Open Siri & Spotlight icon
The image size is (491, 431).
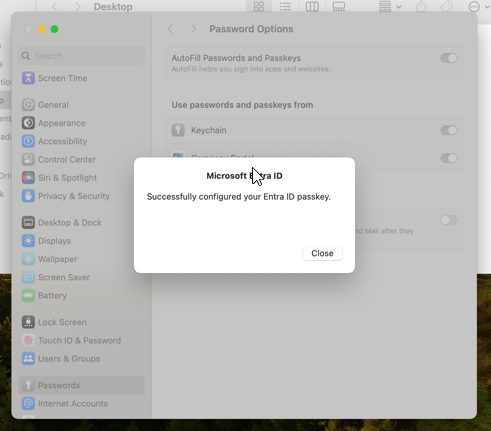click(28, 178)
